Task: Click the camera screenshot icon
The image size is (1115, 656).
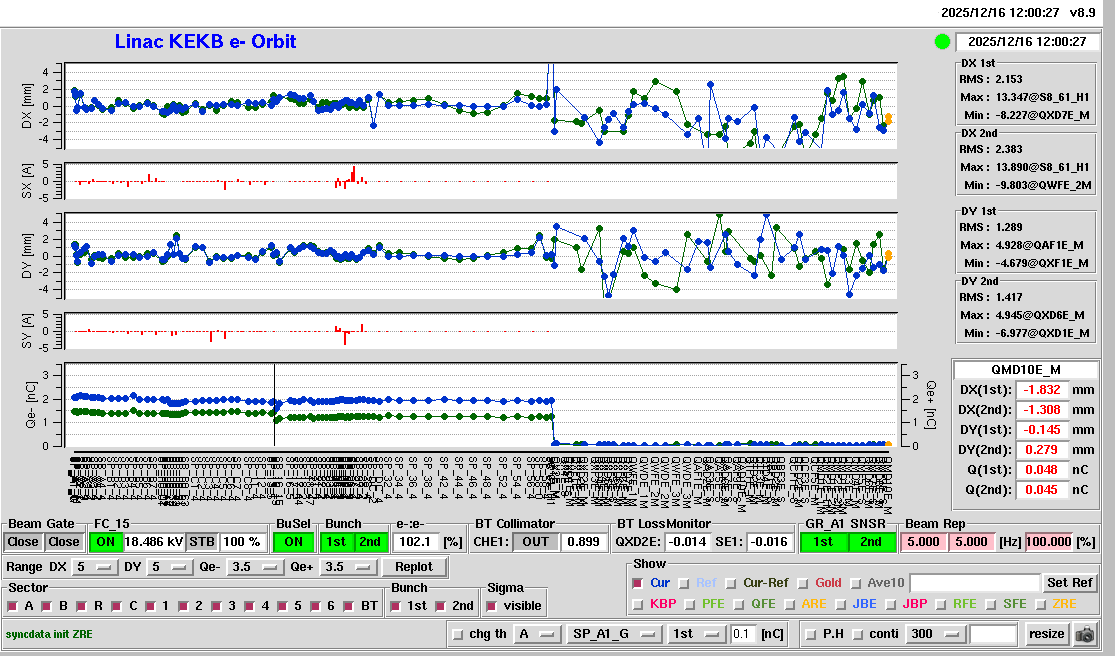Action: [x=1083, y=634]
